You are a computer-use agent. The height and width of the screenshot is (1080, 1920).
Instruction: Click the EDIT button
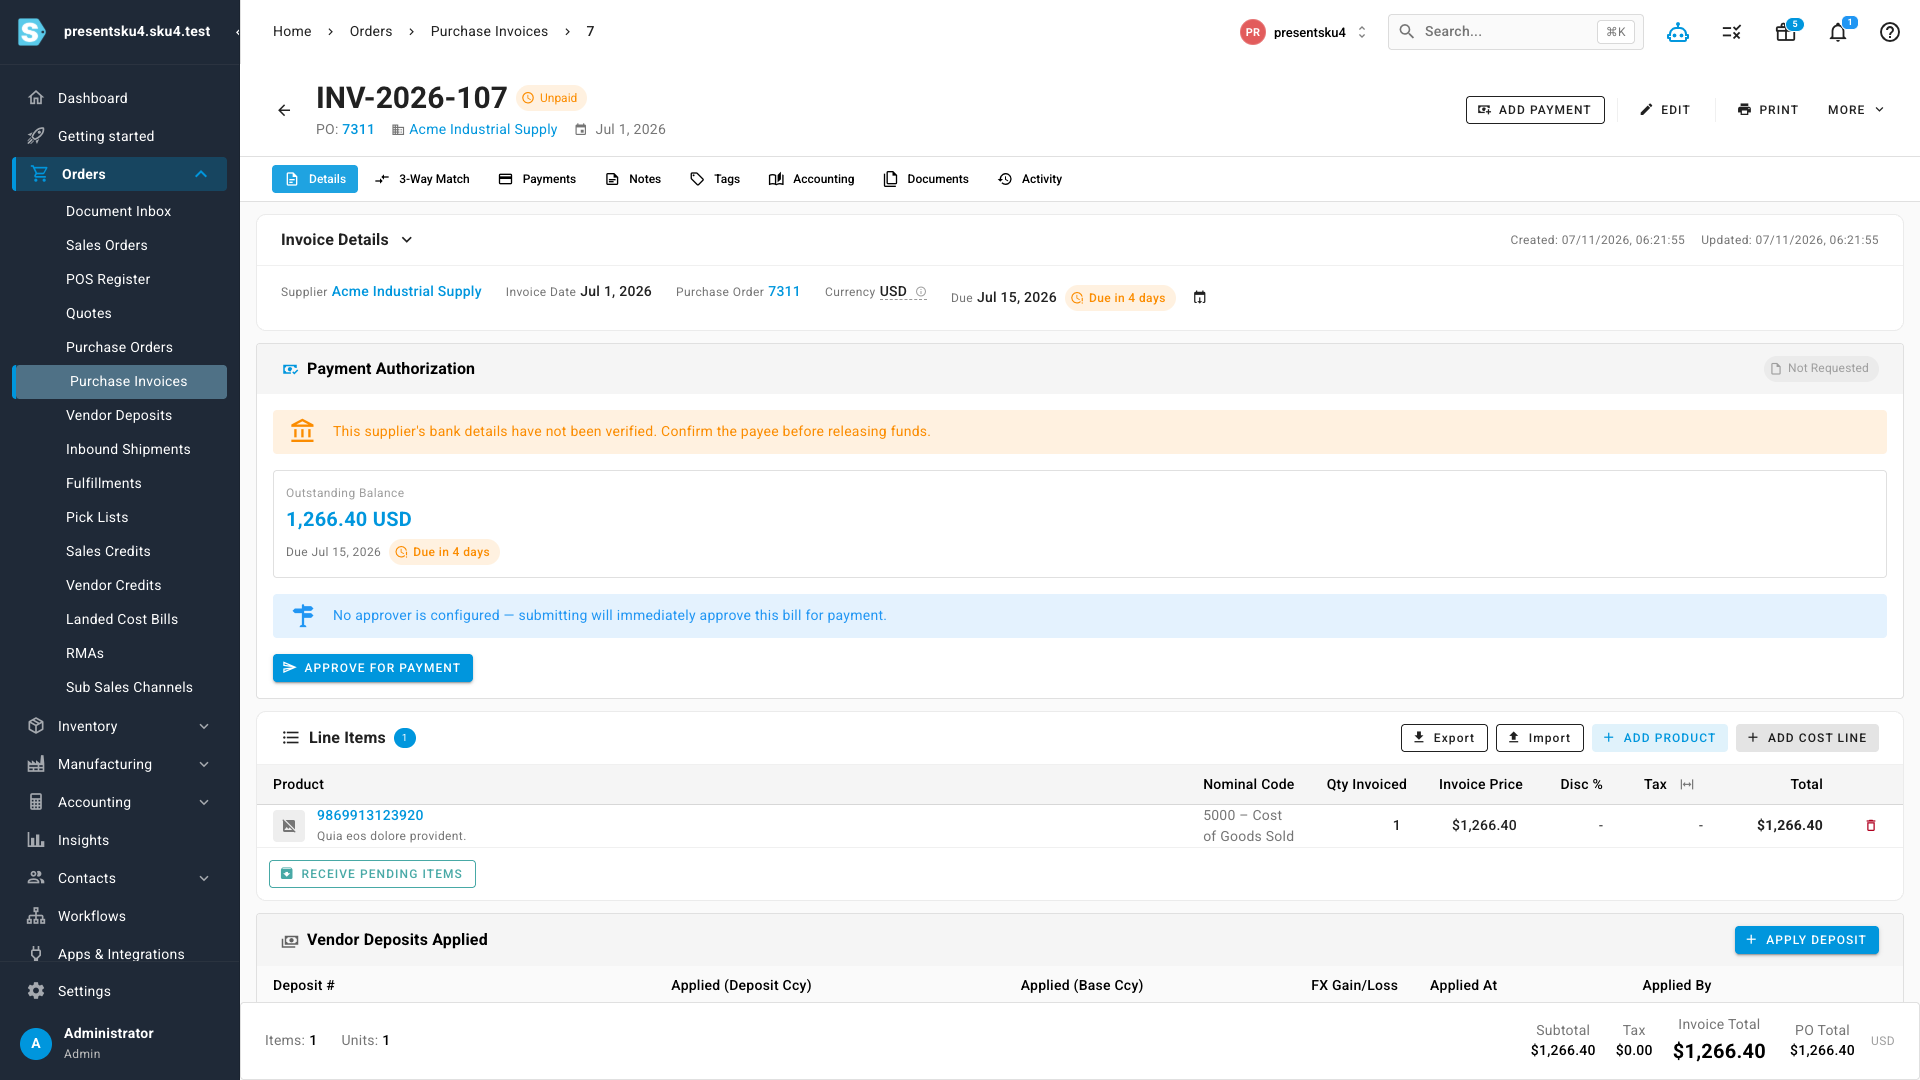point(1665,110)
